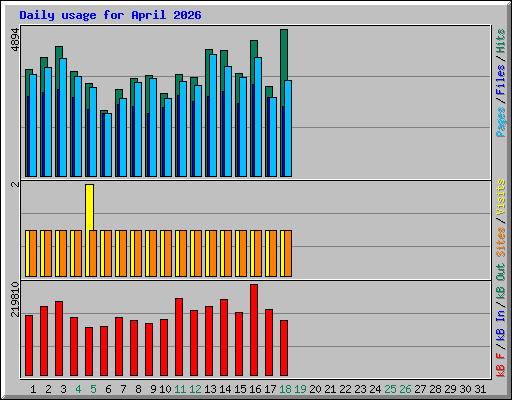This screenshot has height=400, width=512.
Task: Click day label 6 on the x-axis
Action: [x=108, y=389]
